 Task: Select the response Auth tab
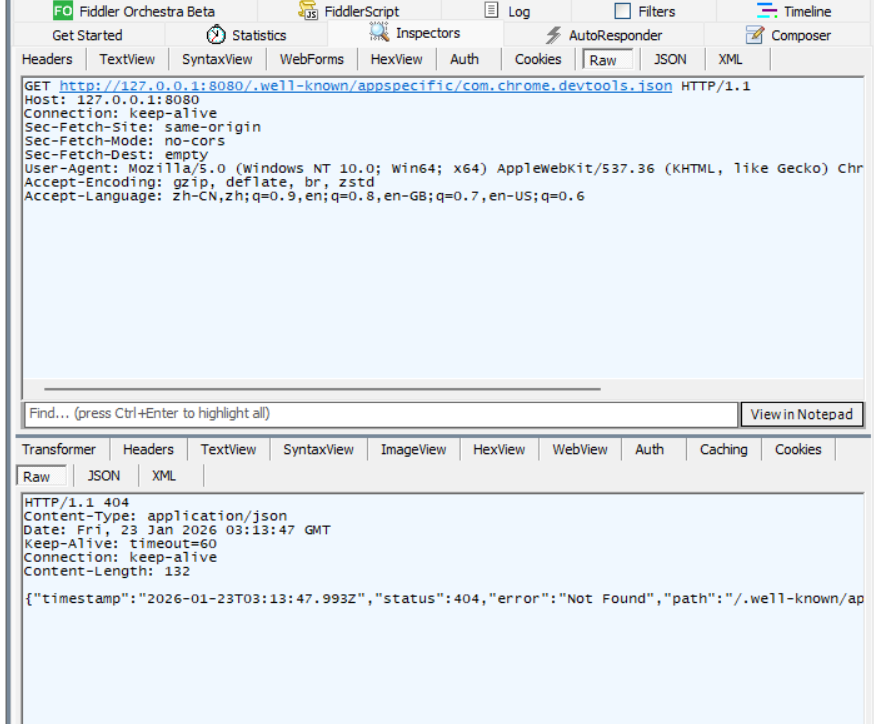pos(649,449)
